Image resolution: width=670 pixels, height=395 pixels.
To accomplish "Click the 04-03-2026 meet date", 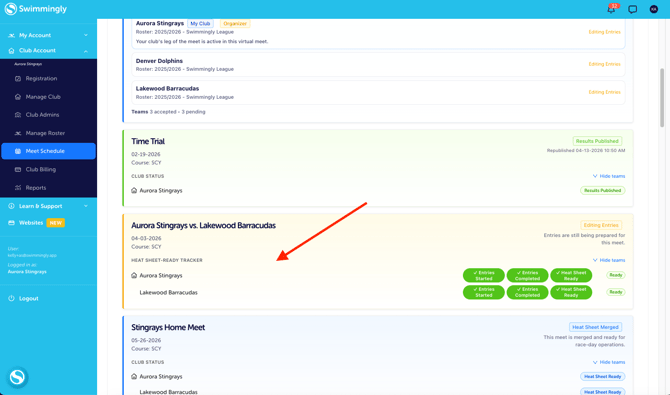I will (x=146, y=239).
